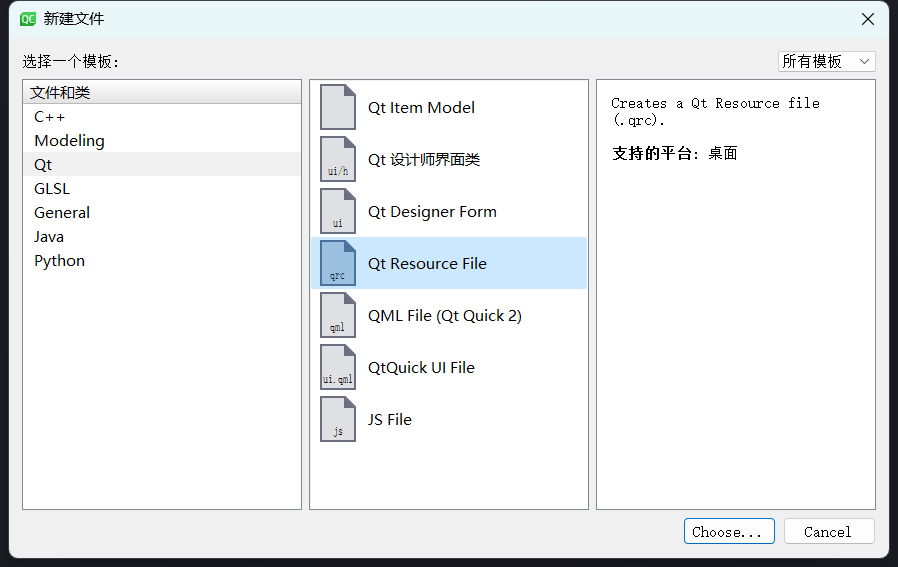Choose the Qt Item Model template label

point(421,108)
